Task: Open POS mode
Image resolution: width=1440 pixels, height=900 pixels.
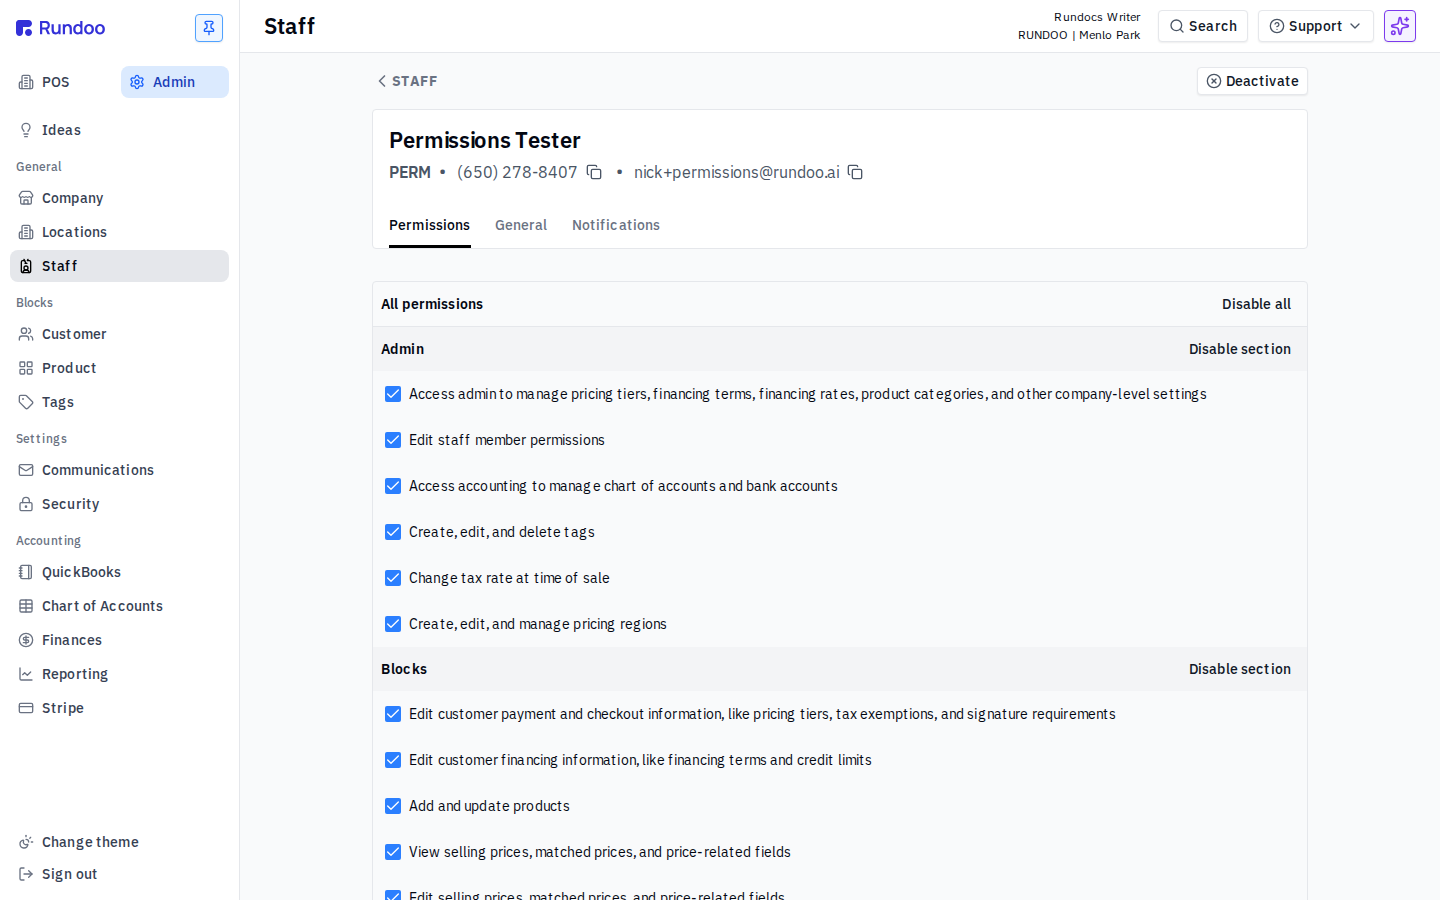Action: [61, 82]
